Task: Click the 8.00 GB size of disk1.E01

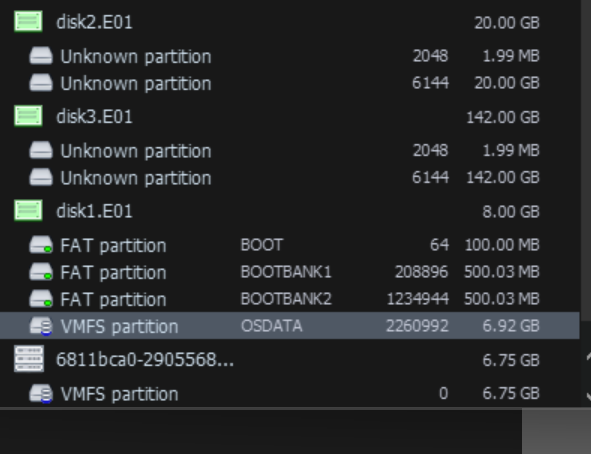Action: (511, 211)
